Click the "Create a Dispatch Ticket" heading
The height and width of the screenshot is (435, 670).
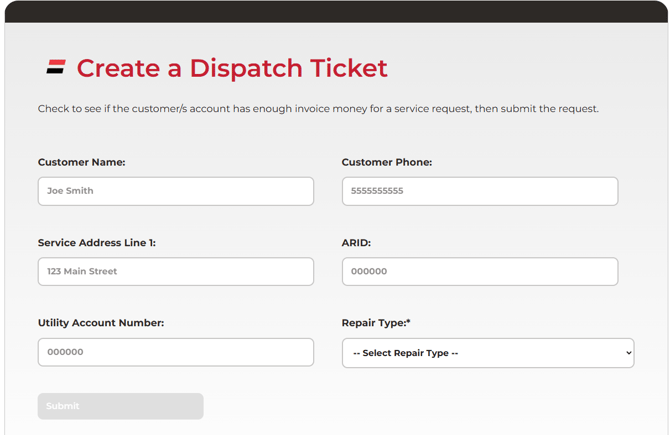click(x=232, y=68)
